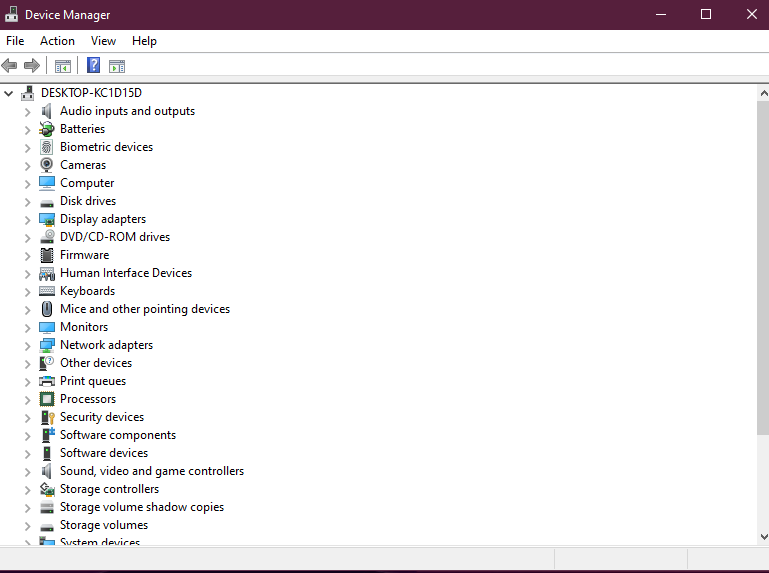Click the Storage controllers icon
Image resolution: width=769 pixels, height=573 pixels.
[x=47, y=489]
